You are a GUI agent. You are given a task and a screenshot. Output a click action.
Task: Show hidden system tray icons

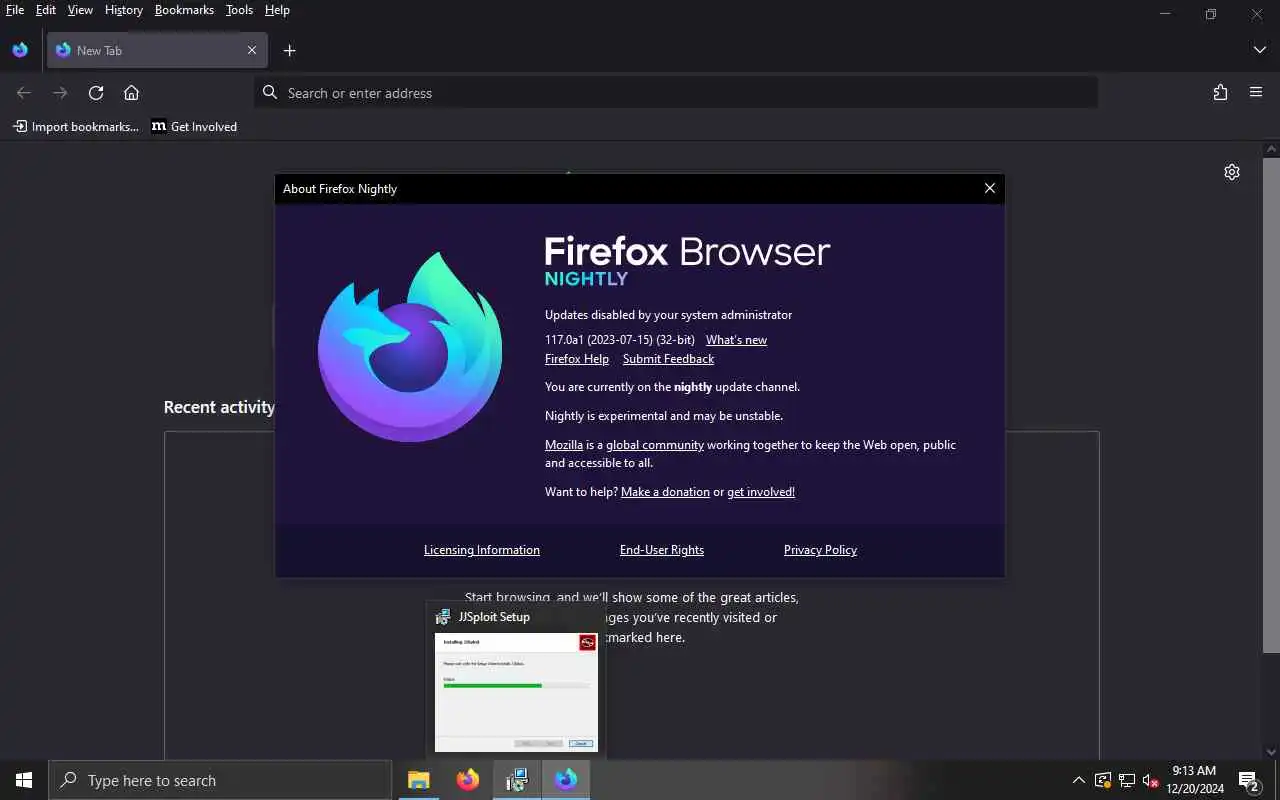click(1078, 780)
